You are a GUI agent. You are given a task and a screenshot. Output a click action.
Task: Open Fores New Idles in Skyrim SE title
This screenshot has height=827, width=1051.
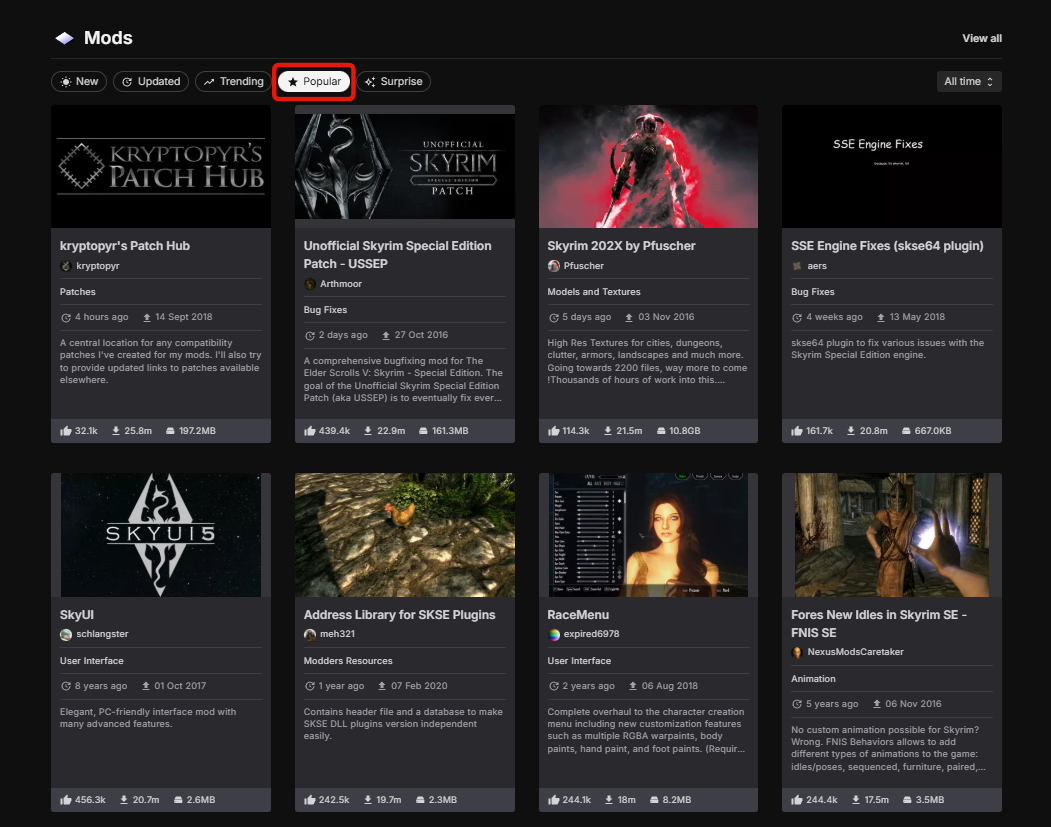[x=879, y=623]
